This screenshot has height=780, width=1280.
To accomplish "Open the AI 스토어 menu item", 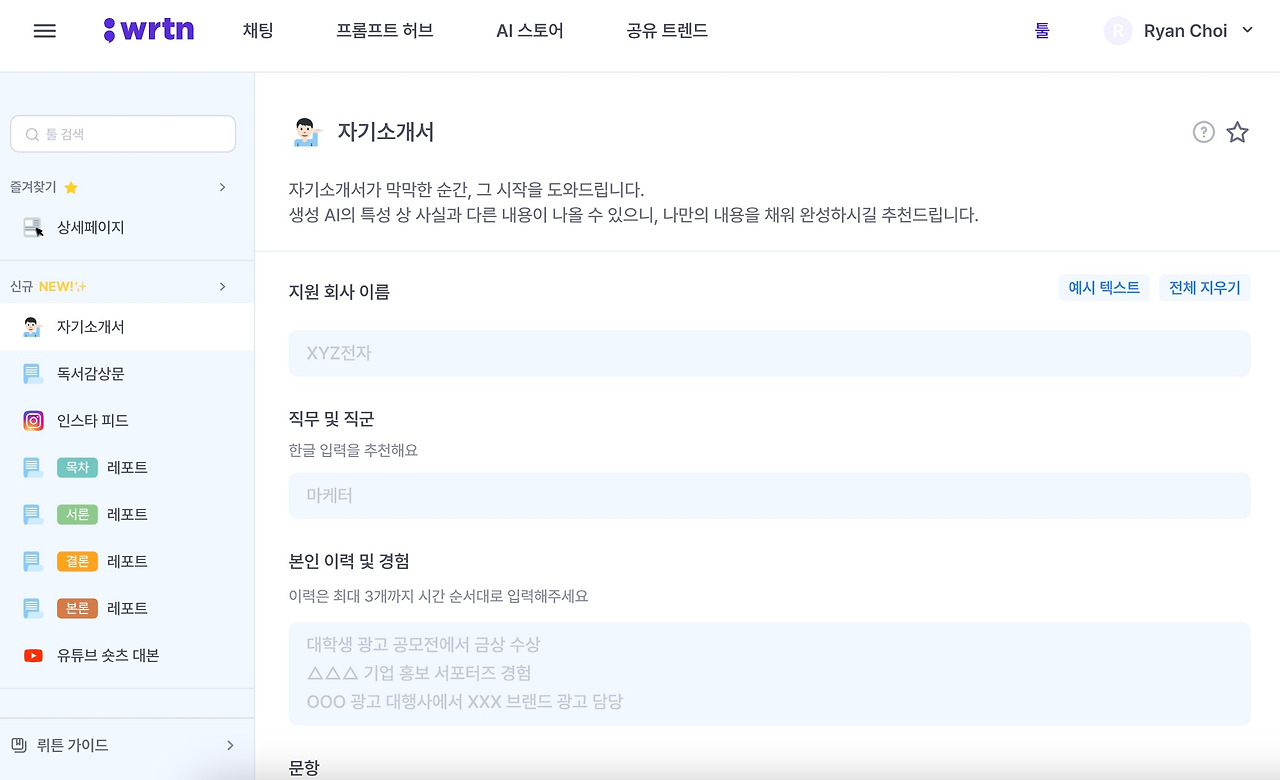I will (x=529, y=30).
